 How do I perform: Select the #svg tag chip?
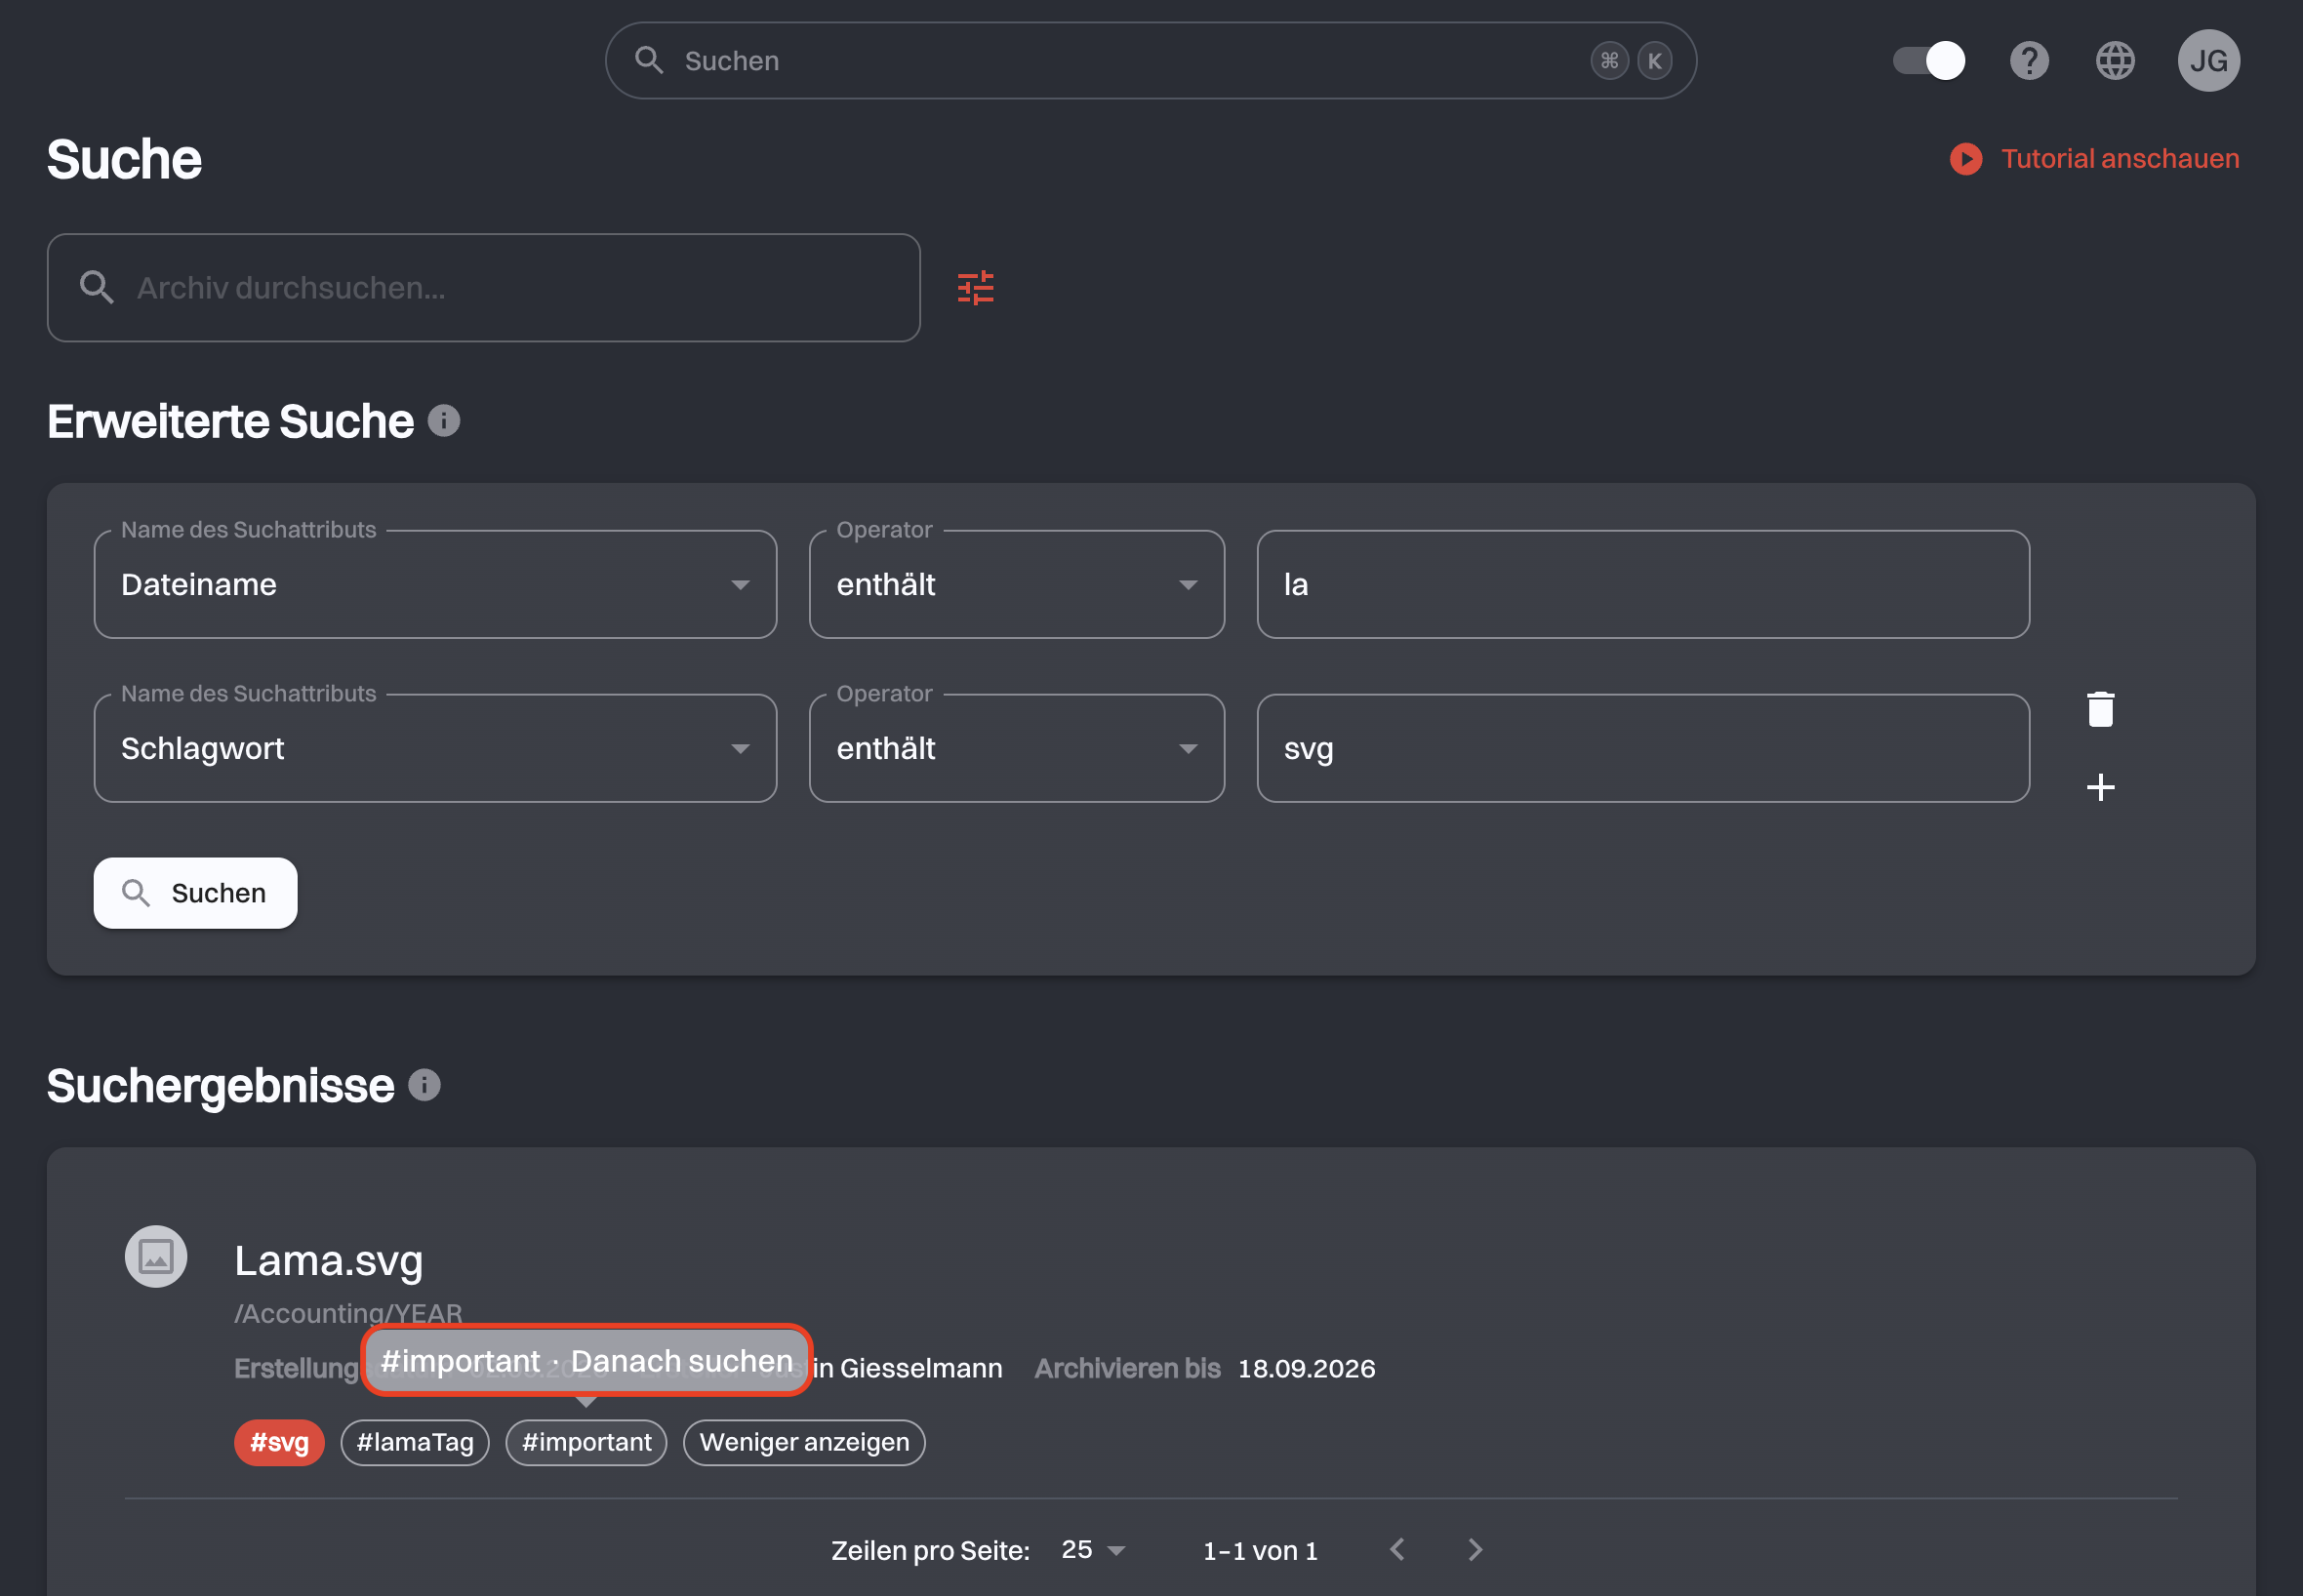coord(279,1442)
